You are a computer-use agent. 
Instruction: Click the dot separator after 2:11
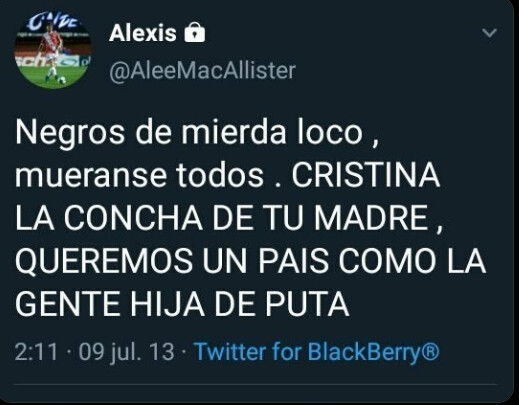coord(68,352)
